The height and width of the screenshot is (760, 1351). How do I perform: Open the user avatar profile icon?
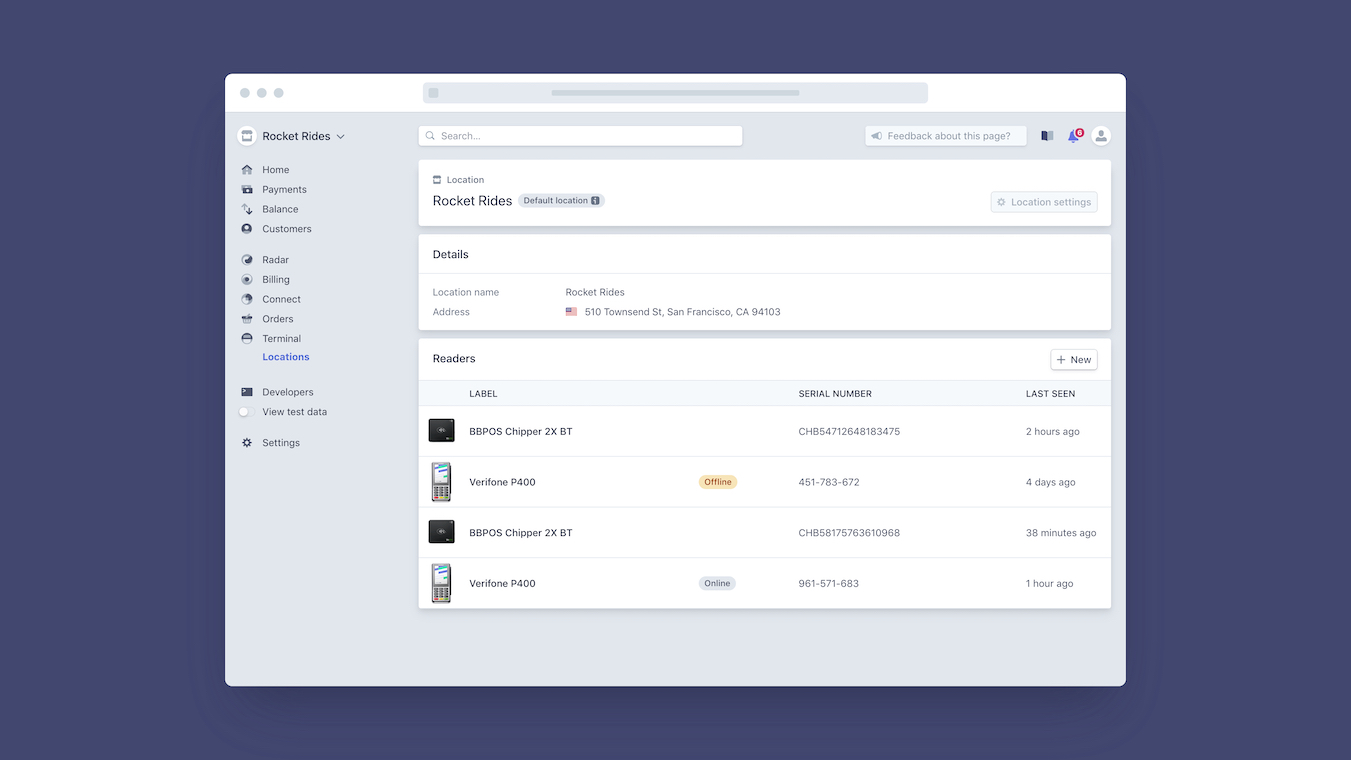click(x=1100, y=135)
